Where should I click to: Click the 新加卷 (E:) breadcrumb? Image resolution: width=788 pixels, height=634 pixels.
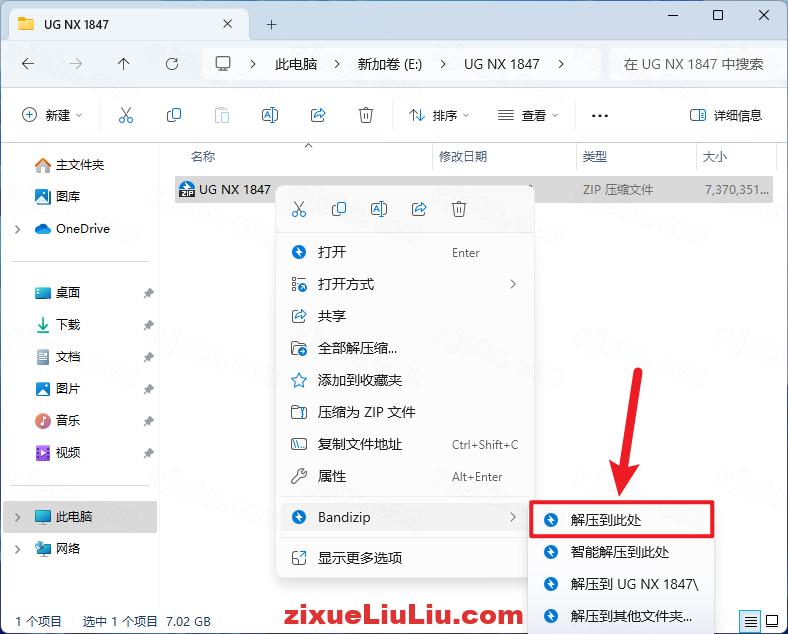(x=389, y=64)
